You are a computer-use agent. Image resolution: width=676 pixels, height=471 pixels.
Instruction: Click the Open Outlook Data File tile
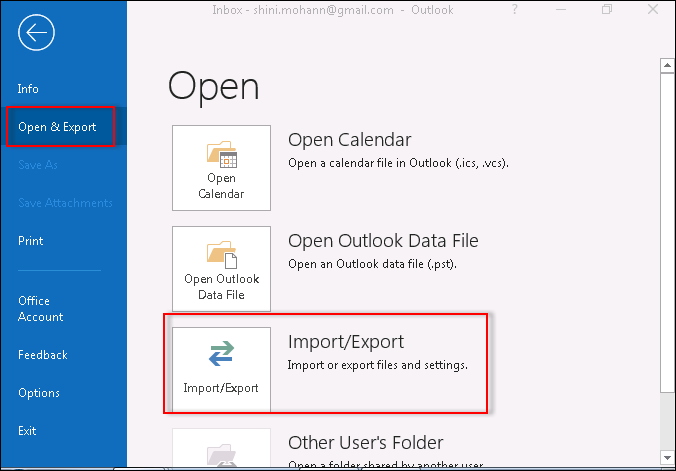click(x=221, y=269)
